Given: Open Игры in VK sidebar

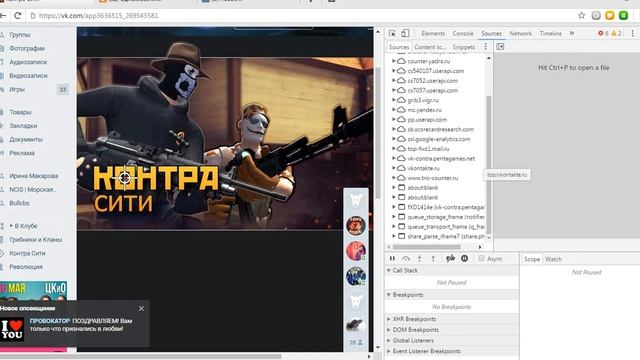Looking at the screenshot, I should click(17, 89).
